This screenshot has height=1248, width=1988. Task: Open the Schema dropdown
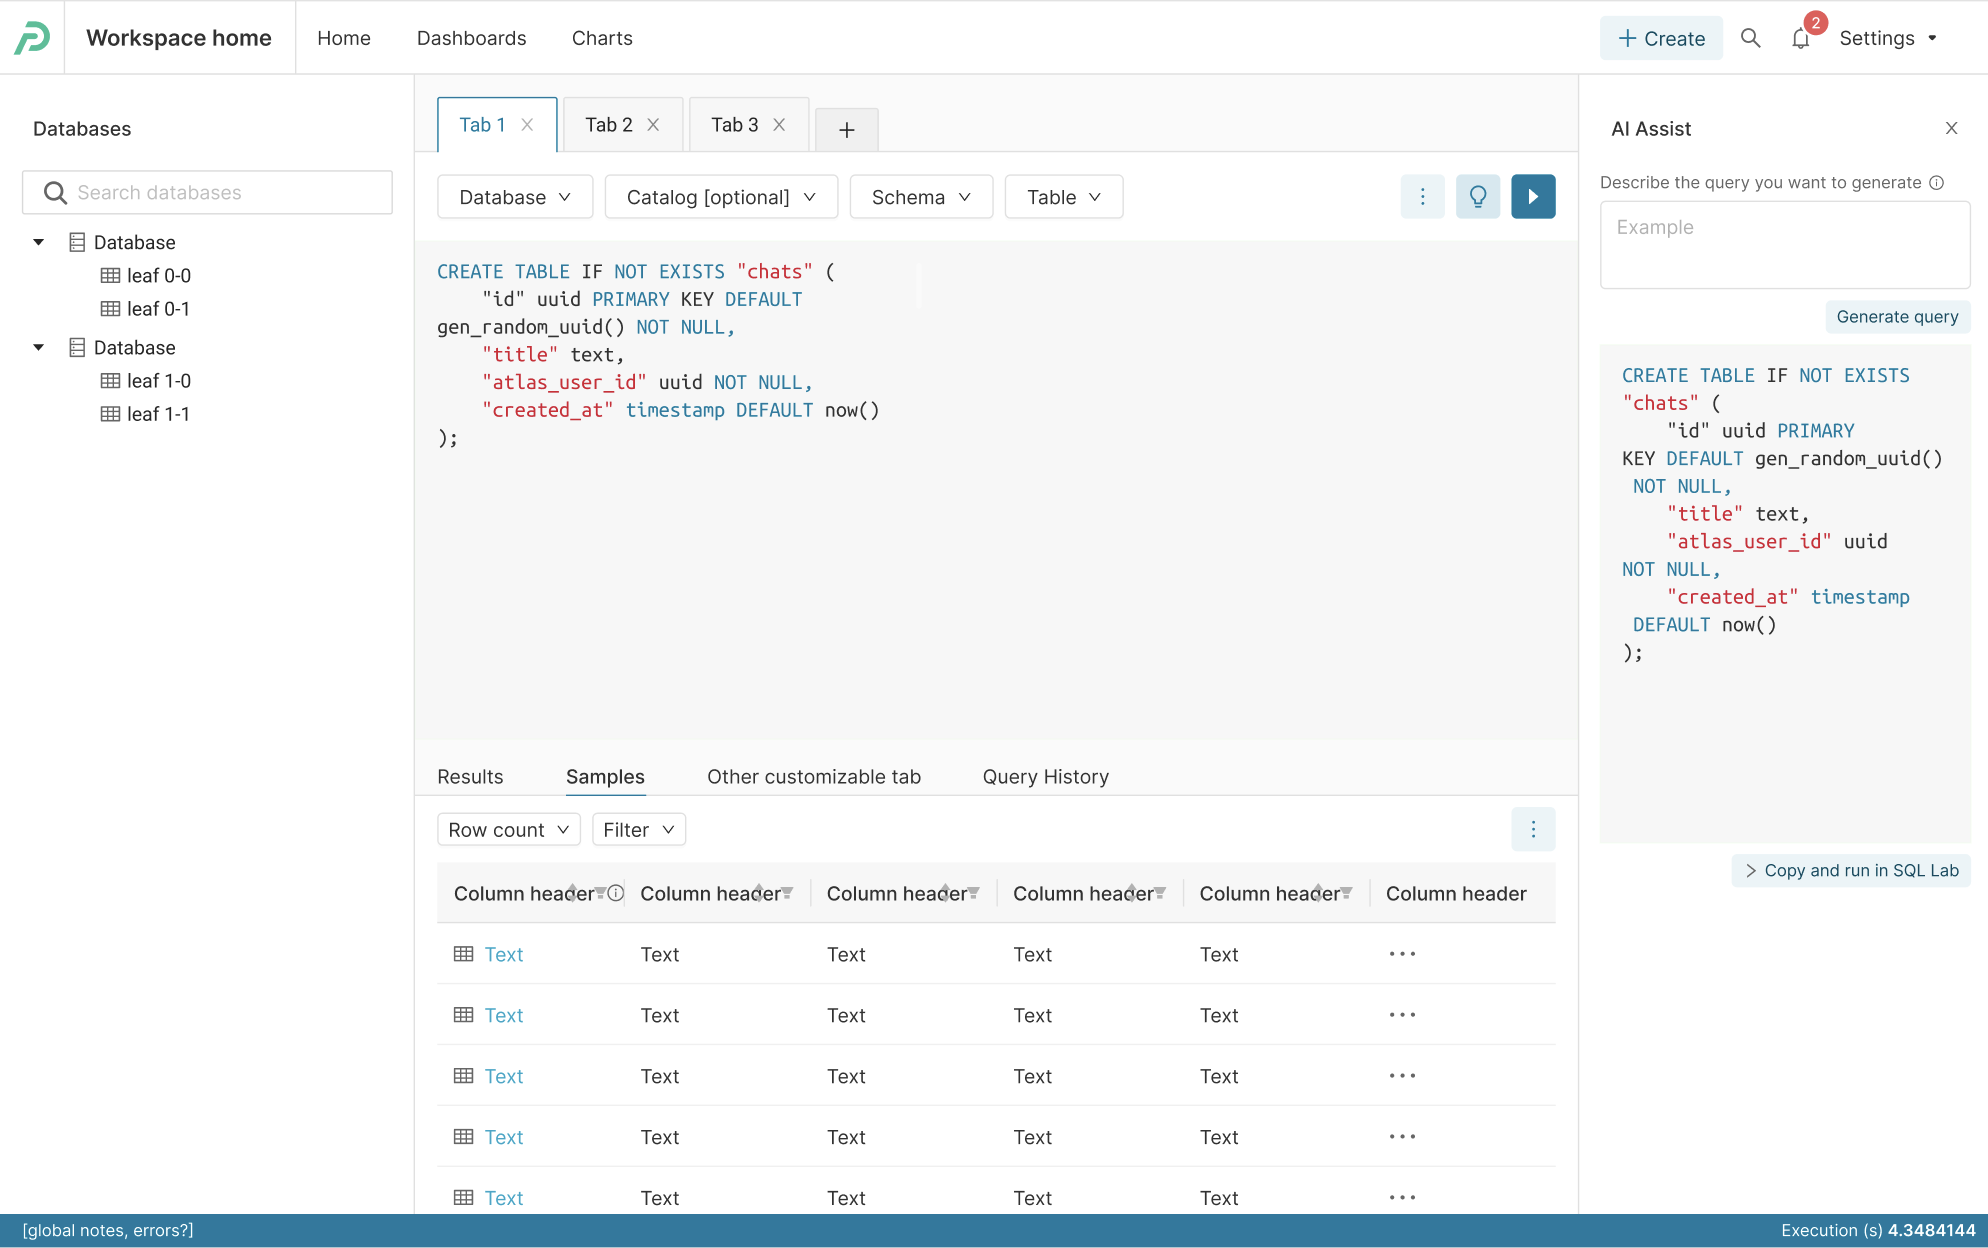[x=921, y=197]
